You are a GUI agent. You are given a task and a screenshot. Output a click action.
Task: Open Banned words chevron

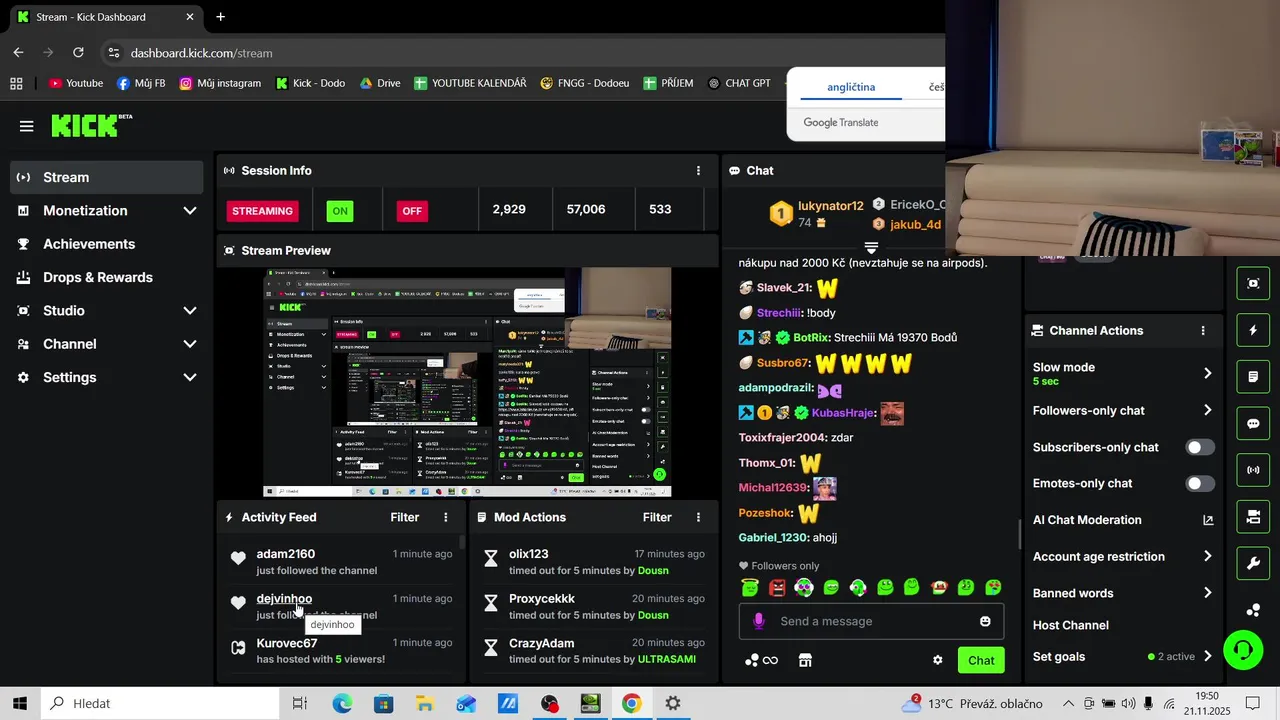[x=1207, y=593]
